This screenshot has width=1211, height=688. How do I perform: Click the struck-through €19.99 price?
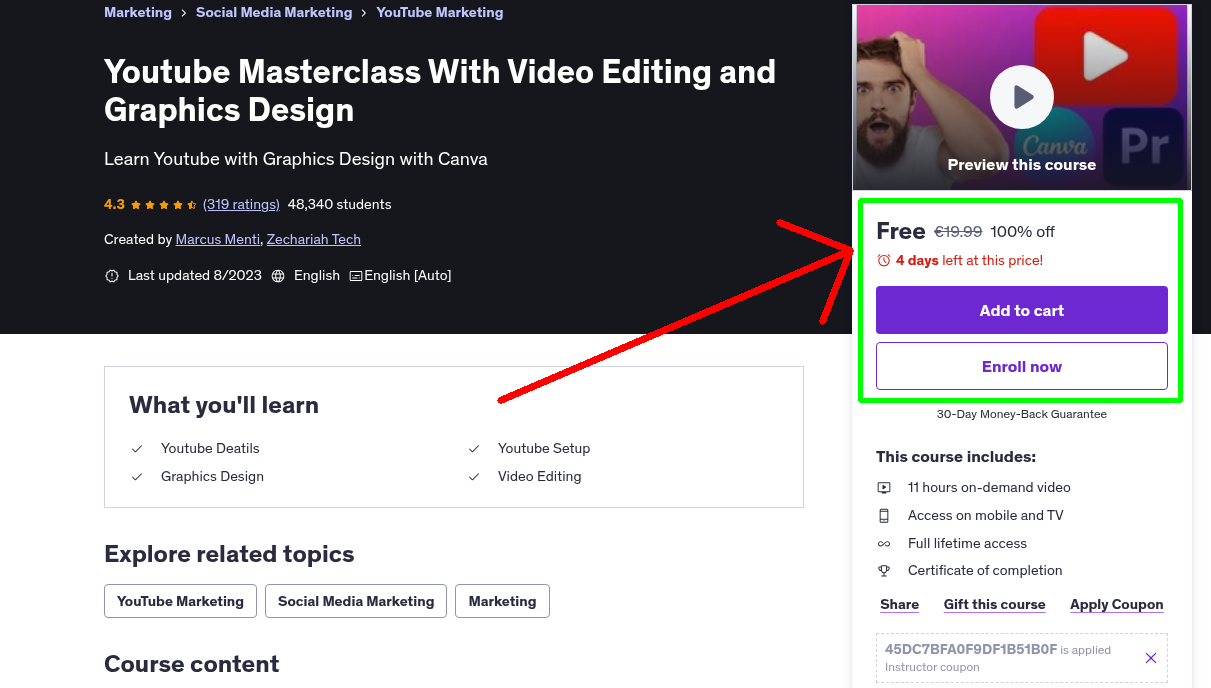958,232
